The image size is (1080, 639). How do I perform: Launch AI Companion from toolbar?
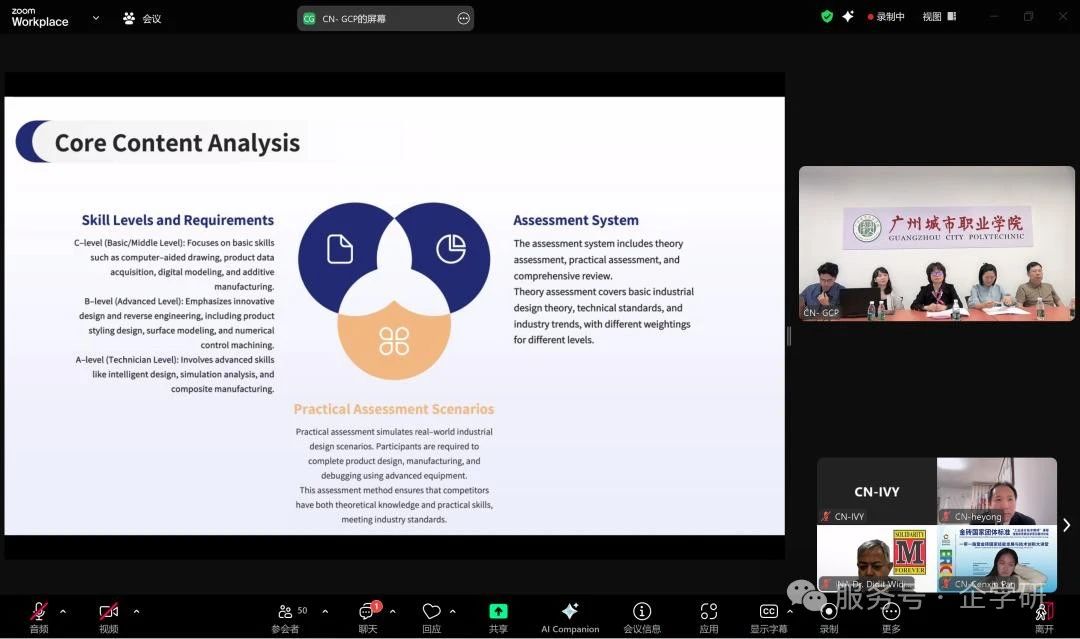click(x=570, y=612)
